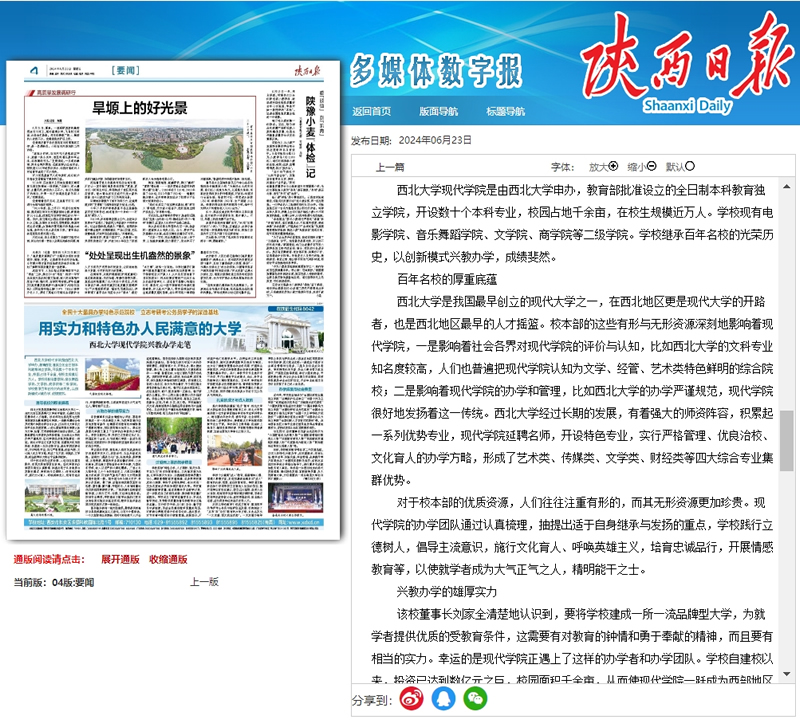Click the aerial river photo in the page preview
This screenshot has width=800, height=720.
point(164,146)
